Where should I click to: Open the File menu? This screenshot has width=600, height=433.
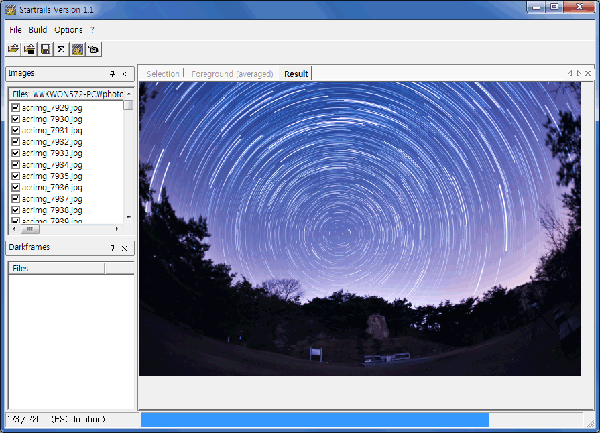[15, 30]
